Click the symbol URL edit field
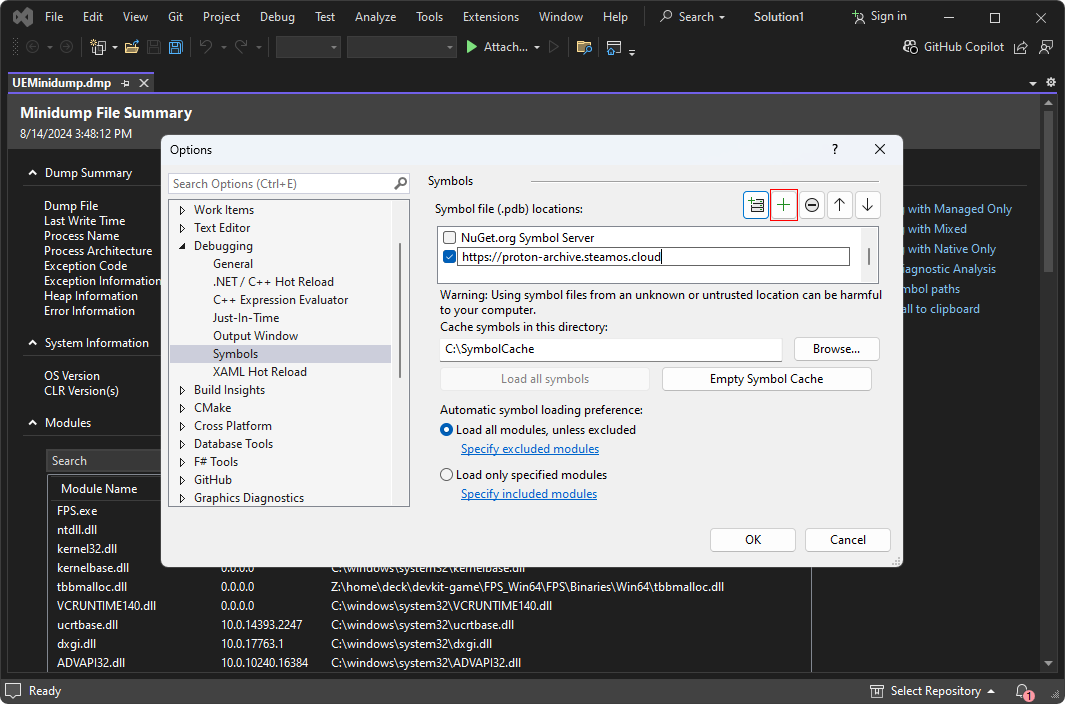1065x704 pixels. coord(653,257)
